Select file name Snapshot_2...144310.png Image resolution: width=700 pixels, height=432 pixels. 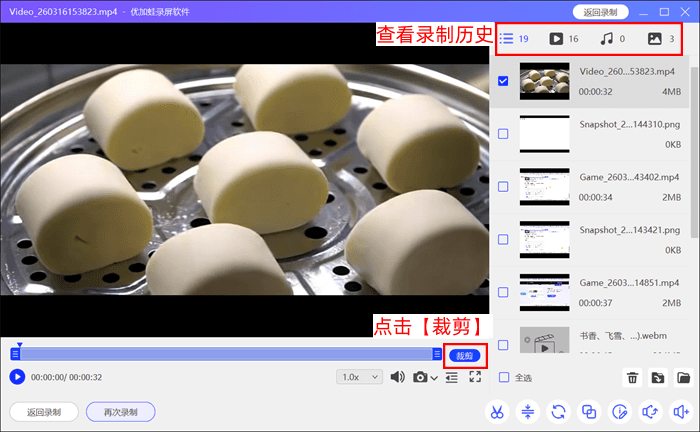630,125
